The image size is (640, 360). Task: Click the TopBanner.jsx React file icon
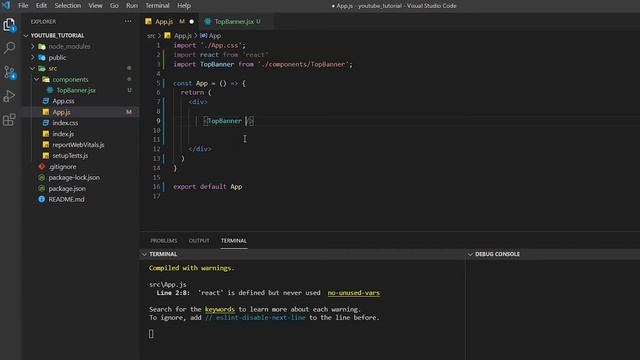pyautogui.click(x=50, y=90)
